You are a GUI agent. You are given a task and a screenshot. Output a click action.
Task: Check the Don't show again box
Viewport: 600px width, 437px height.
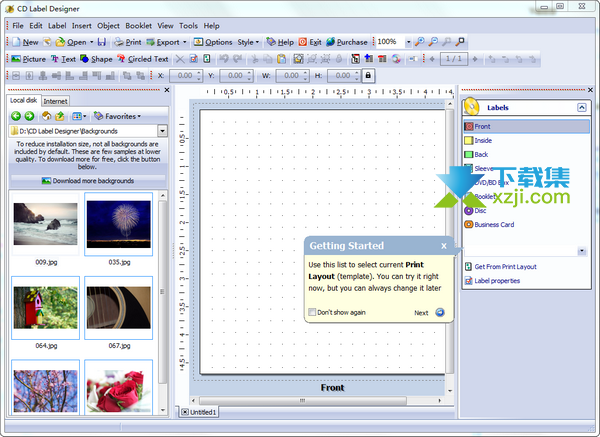tap(312, 312)
